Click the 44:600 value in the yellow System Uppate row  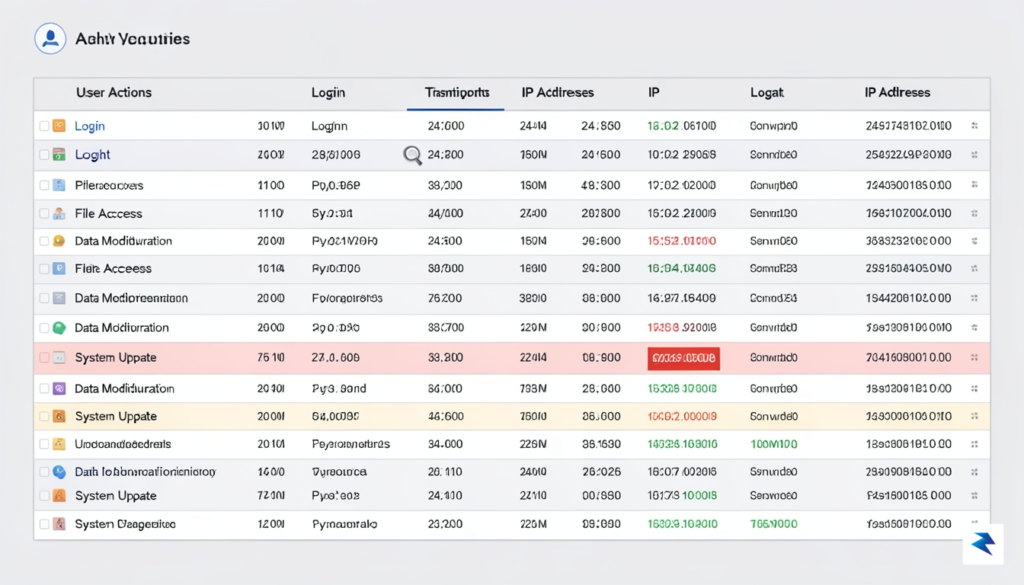point(446,417)
